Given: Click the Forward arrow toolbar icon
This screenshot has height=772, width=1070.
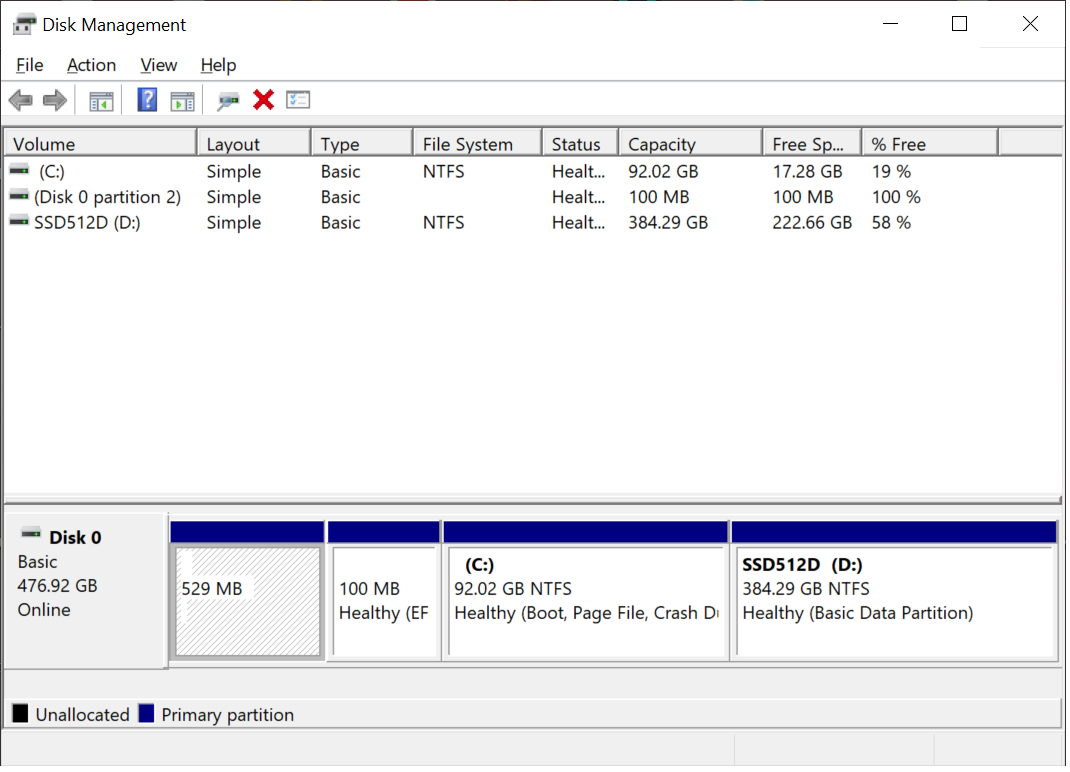Looking at the screenshot, I should 54,100.
